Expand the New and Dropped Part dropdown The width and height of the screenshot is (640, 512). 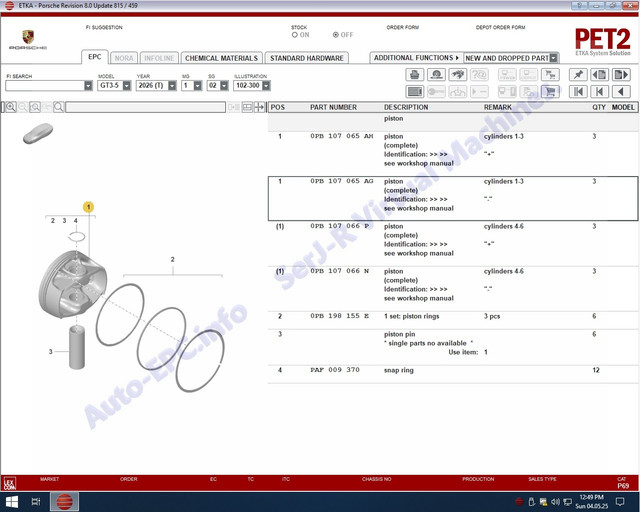(x=553, y=58)
